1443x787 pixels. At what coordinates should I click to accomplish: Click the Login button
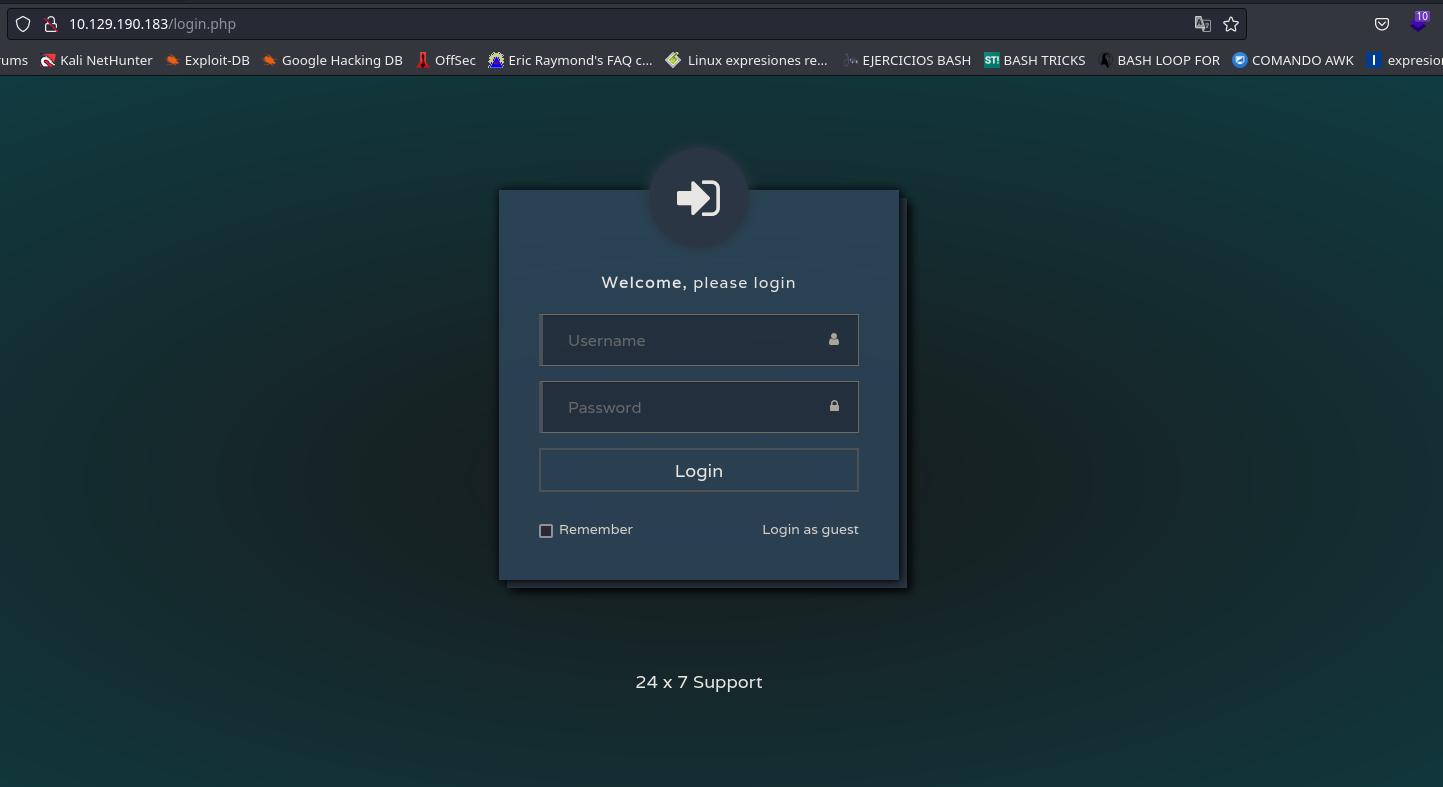699,470
